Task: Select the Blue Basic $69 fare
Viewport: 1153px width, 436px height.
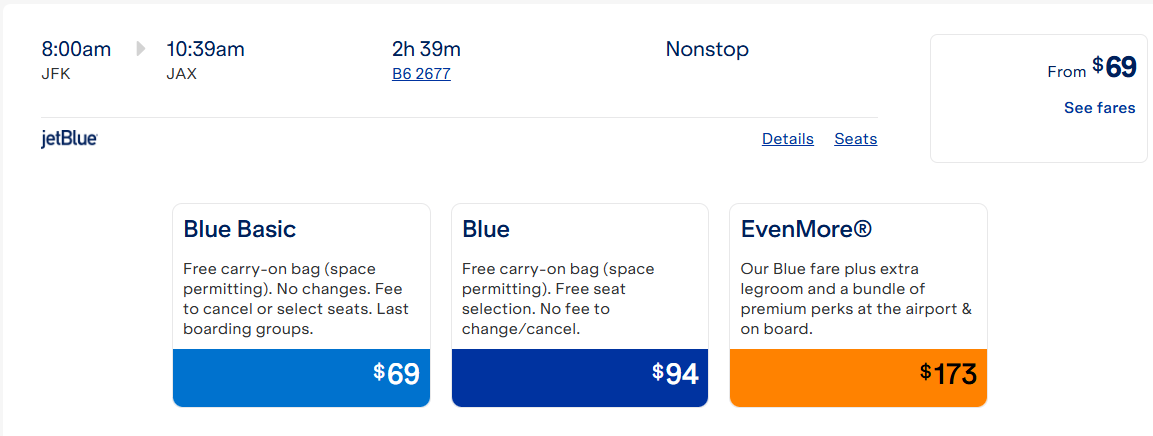Action: pyautogui.click(x=301, y=378)
